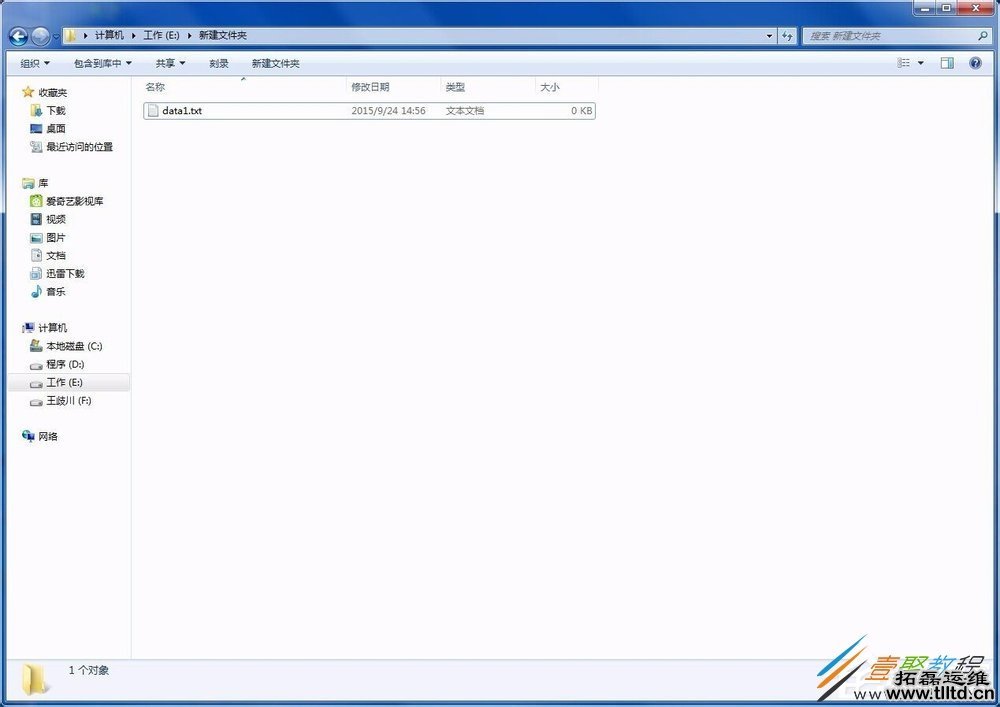This screenshot has width=1000, height=707.
Task: Open the 组织 menu
Action: [x=33, y=63]
